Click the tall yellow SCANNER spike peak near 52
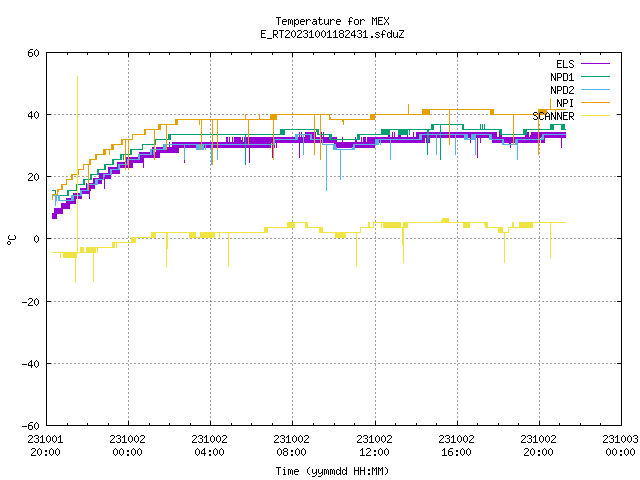This screenshot has width=640, height=480. pos(78,77)
